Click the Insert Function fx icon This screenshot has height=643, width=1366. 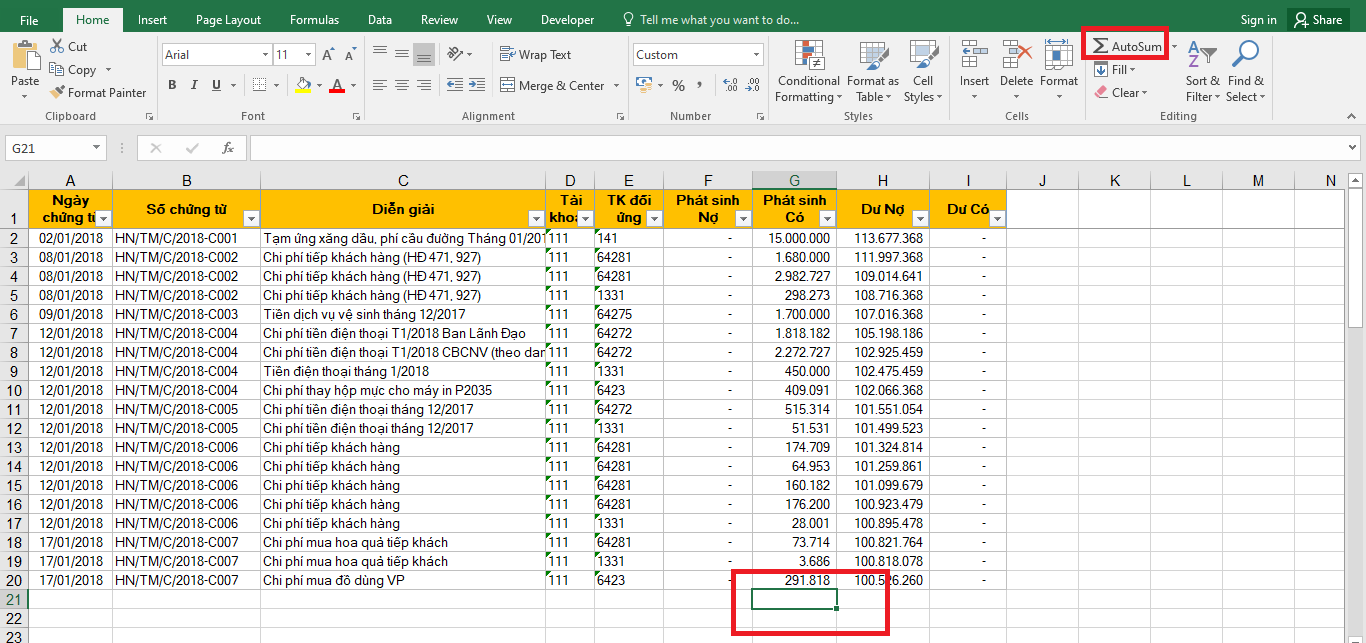228,148
